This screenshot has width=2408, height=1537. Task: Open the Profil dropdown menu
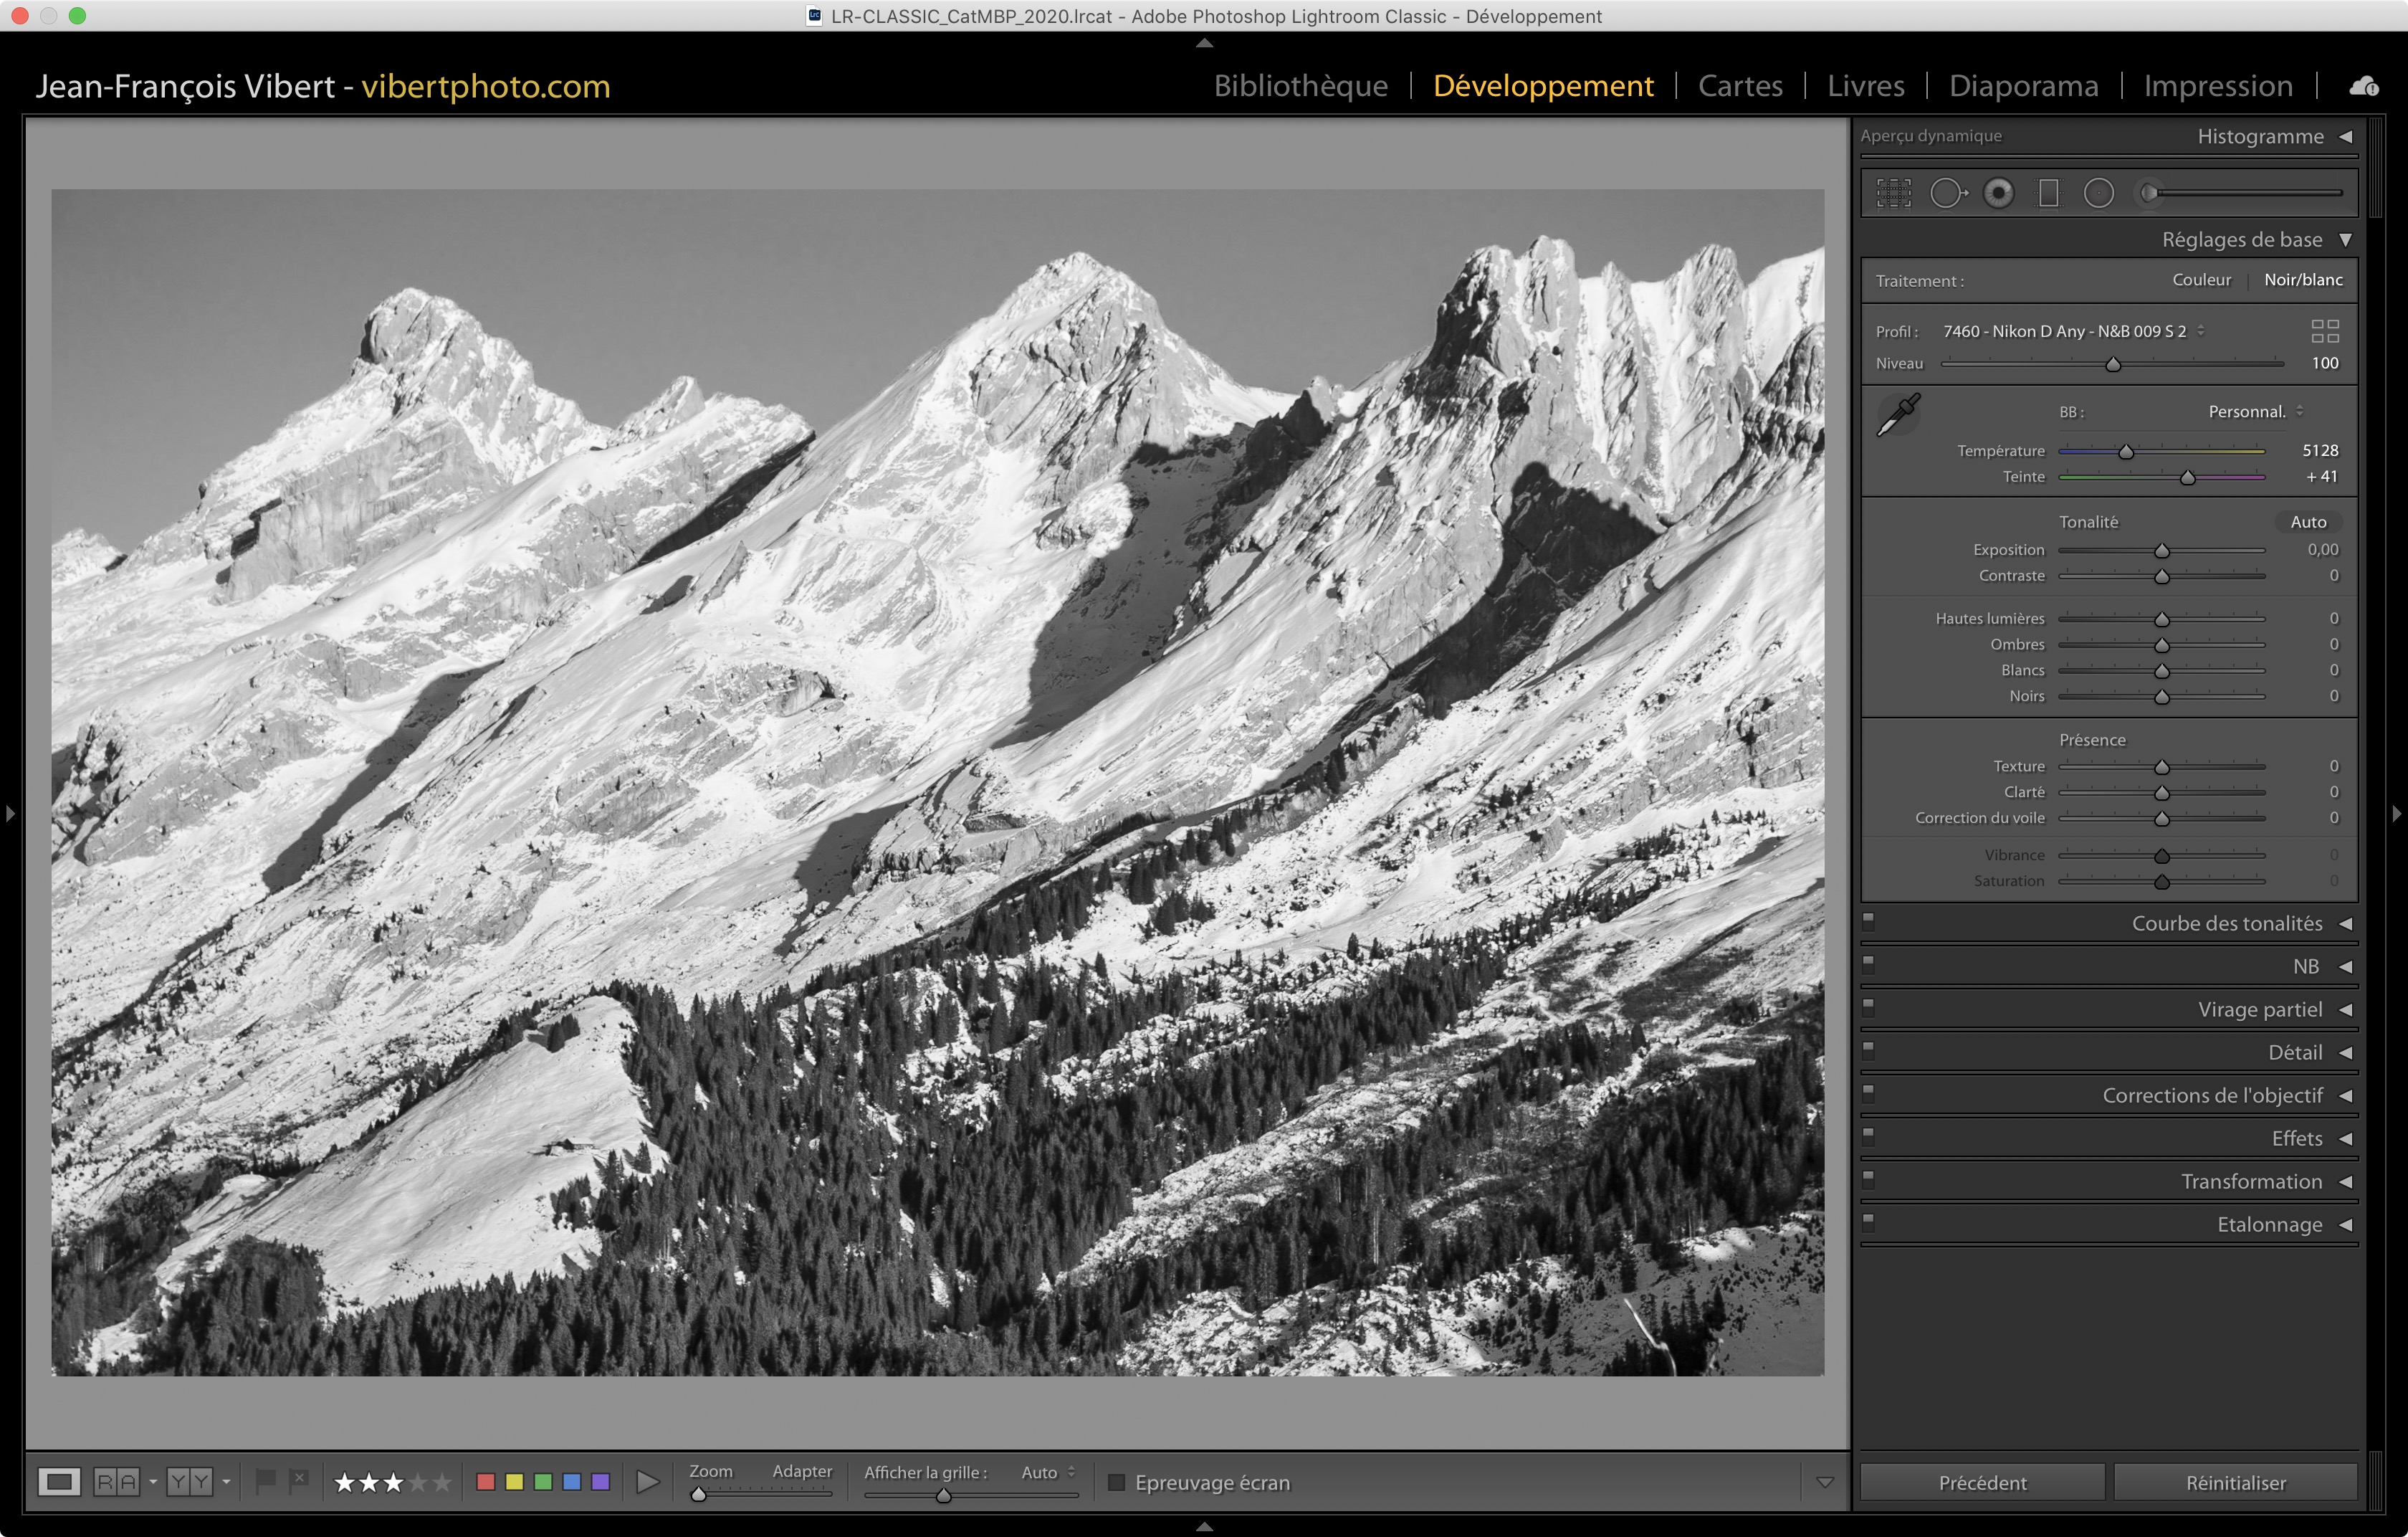tap(2071, 331)
